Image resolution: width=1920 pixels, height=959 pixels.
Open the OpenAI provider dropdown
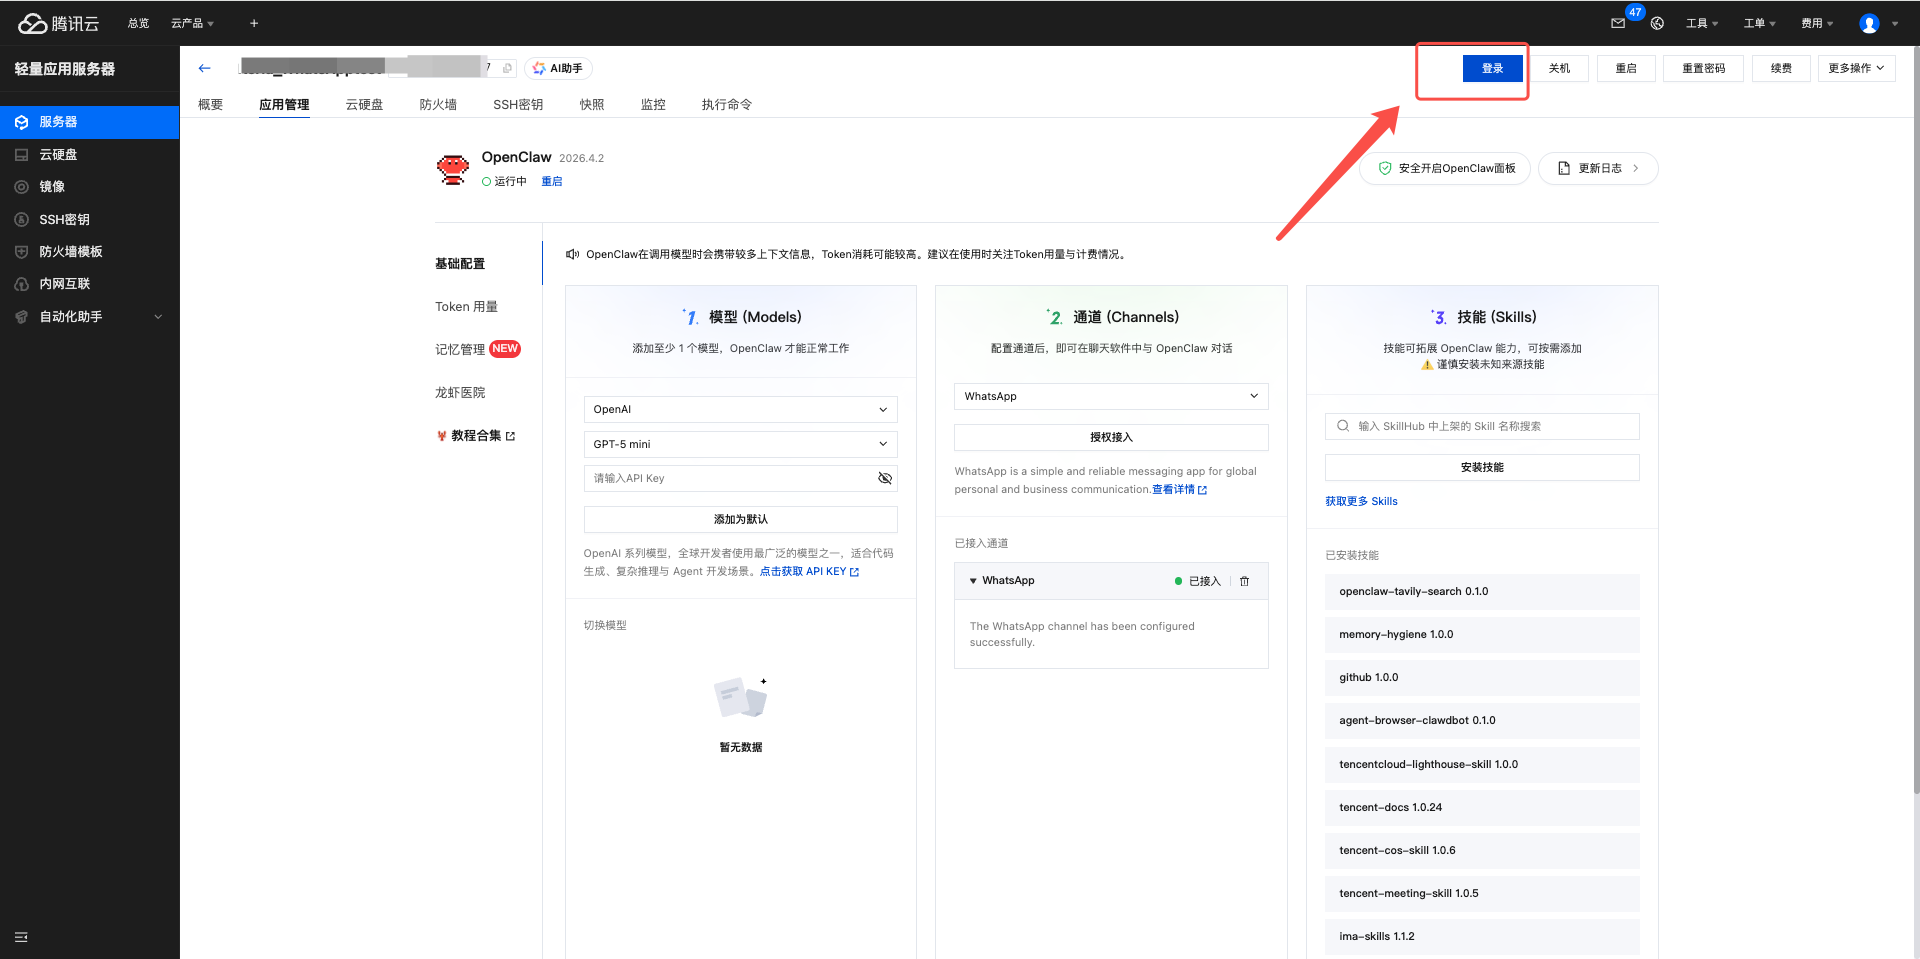(740, 409)
